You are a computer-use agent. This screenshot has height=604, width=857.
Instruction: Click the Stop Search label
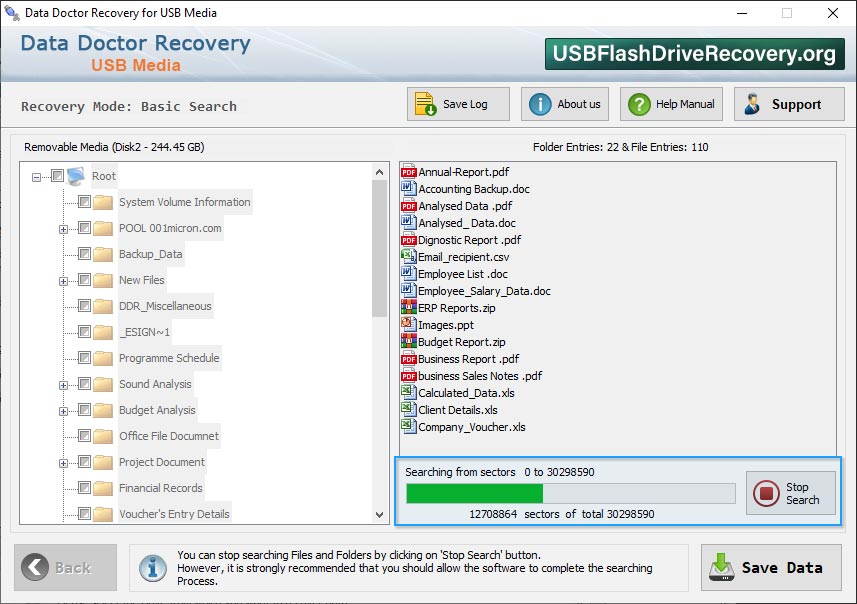click(x=802, y=493)
